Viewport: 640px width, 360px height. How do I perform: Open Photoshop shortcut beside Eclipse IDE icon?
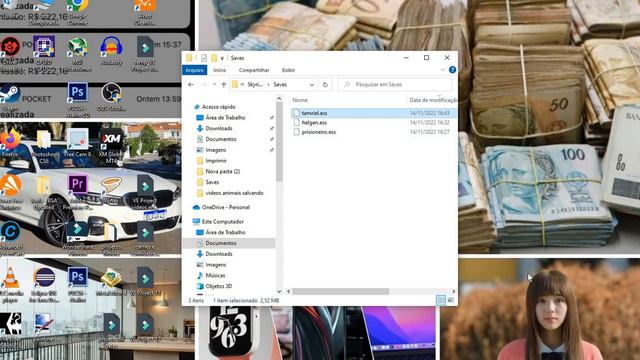(78, 284)
